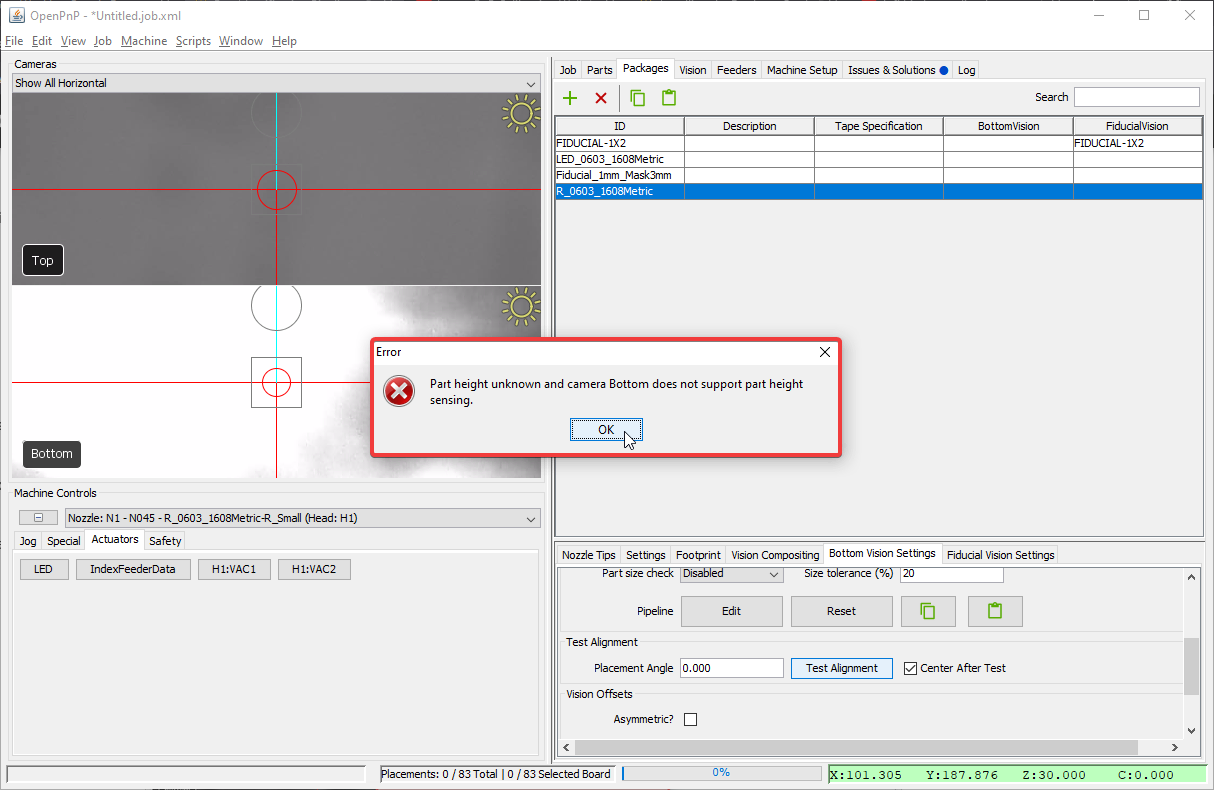
Task: Click the red delete package icon
Action: pos(601,98)
